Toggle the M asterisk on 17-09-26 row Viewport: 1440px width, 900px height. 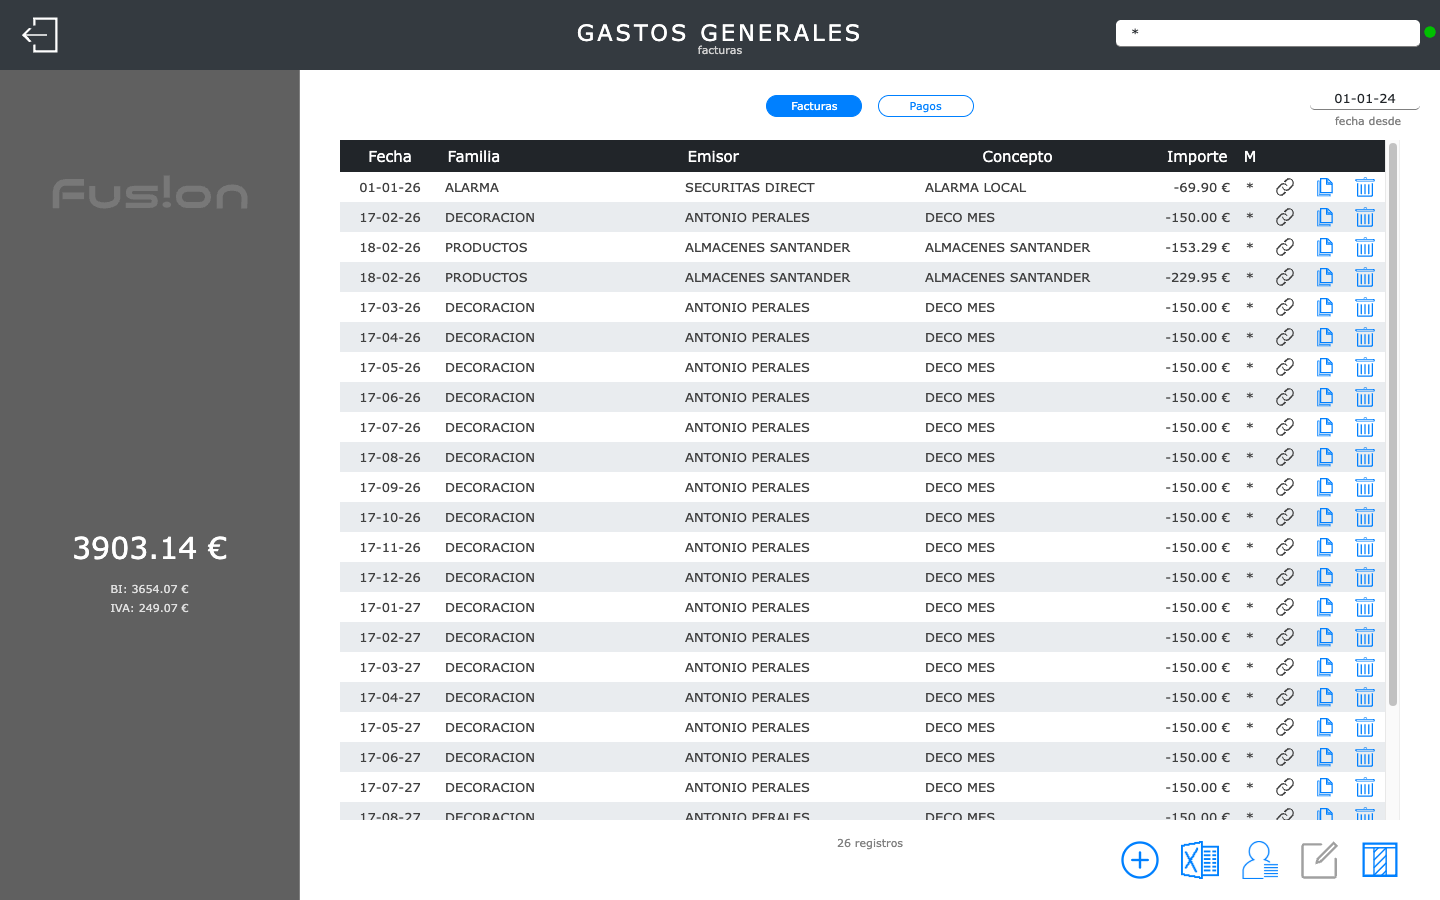tap(1250, 487)
